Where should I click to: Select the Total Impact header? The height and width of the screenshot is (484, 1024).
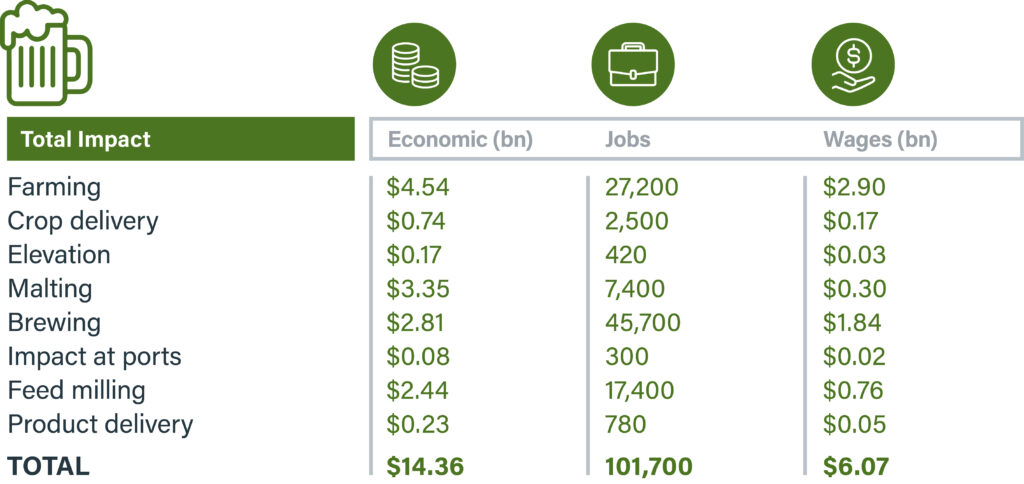coord(86,140)
